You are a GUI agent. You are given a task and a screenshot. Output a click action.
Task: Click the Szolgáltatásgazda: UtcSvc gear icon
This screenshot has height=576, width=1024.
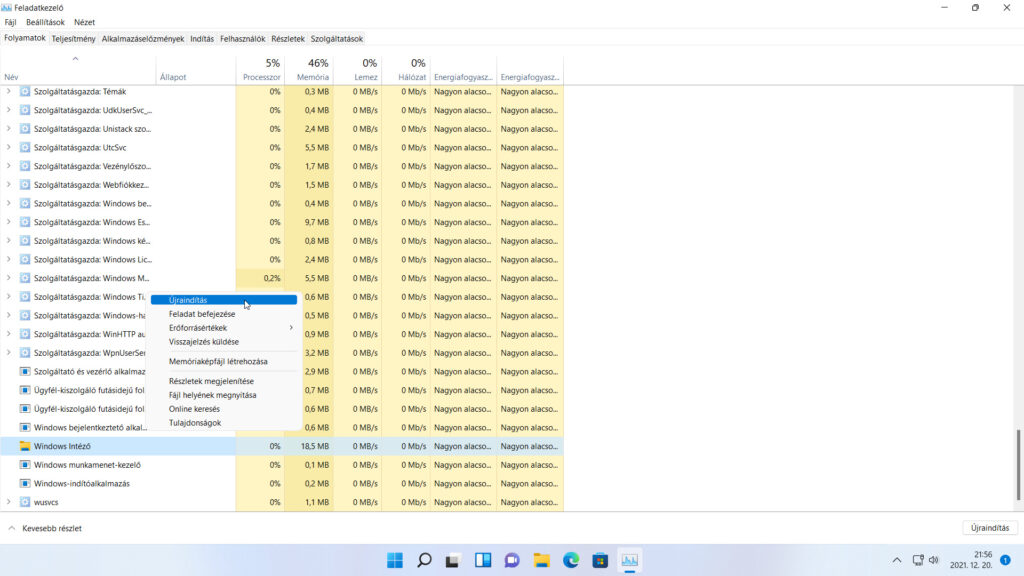25,148
